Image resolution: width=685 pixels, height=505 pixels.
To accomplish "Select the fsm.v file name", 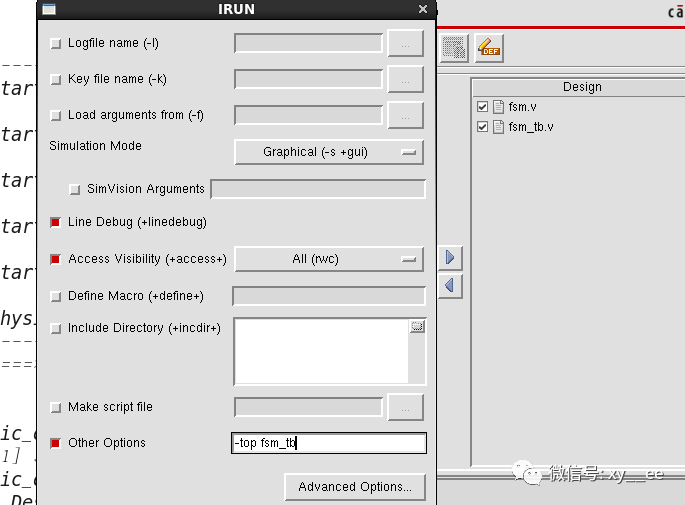I will point(522,107).
